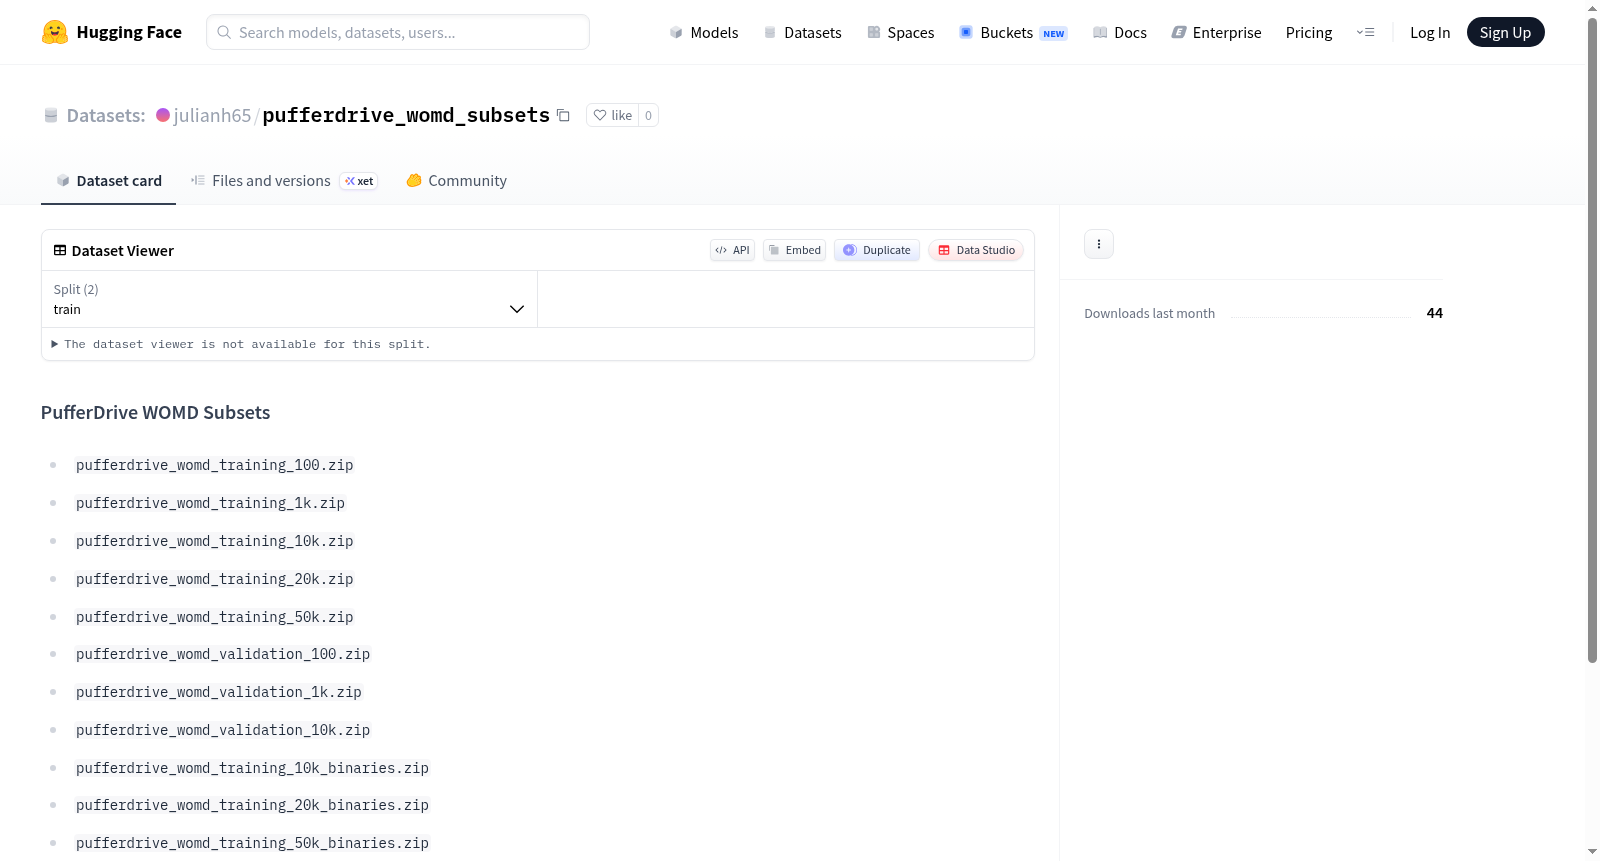1600x861 pixels.
Task: Click the Datasets: breadcrumb link
Action: [x=106, y=115]
